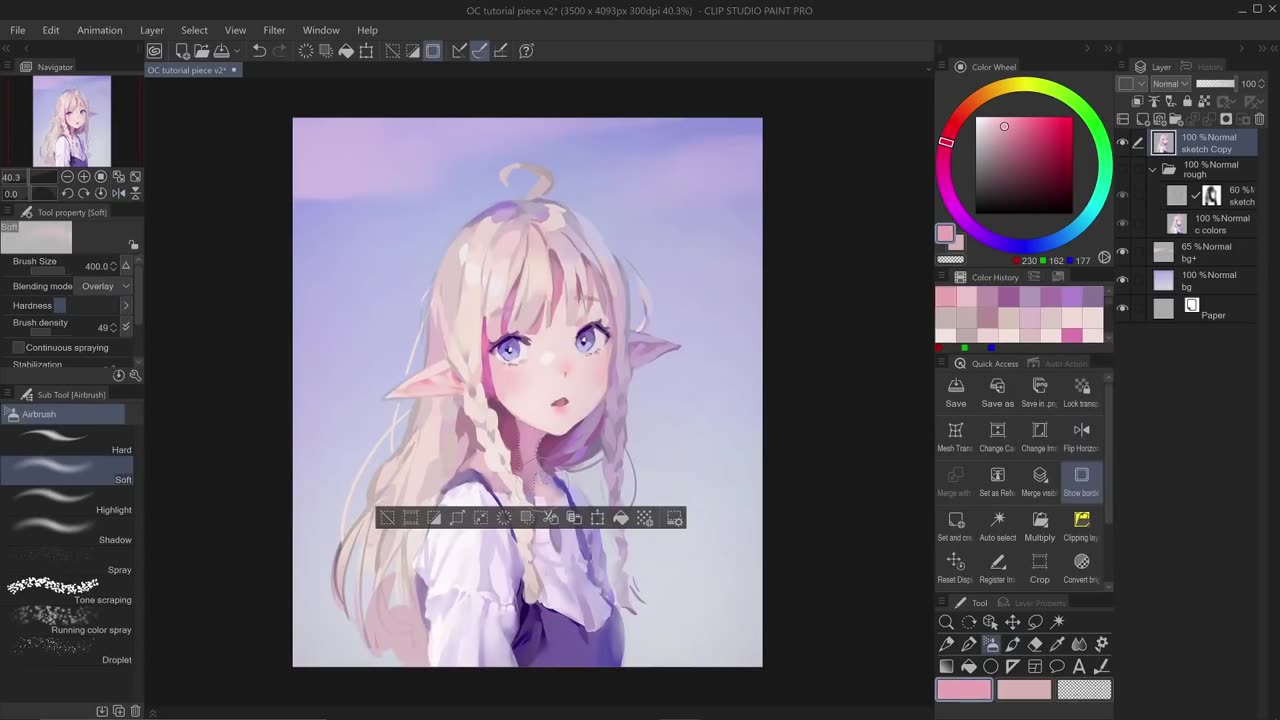The image size is (1280, 720).
Task: Zoom in with Navigator plus icon
Action: click(x=84, y=177)
